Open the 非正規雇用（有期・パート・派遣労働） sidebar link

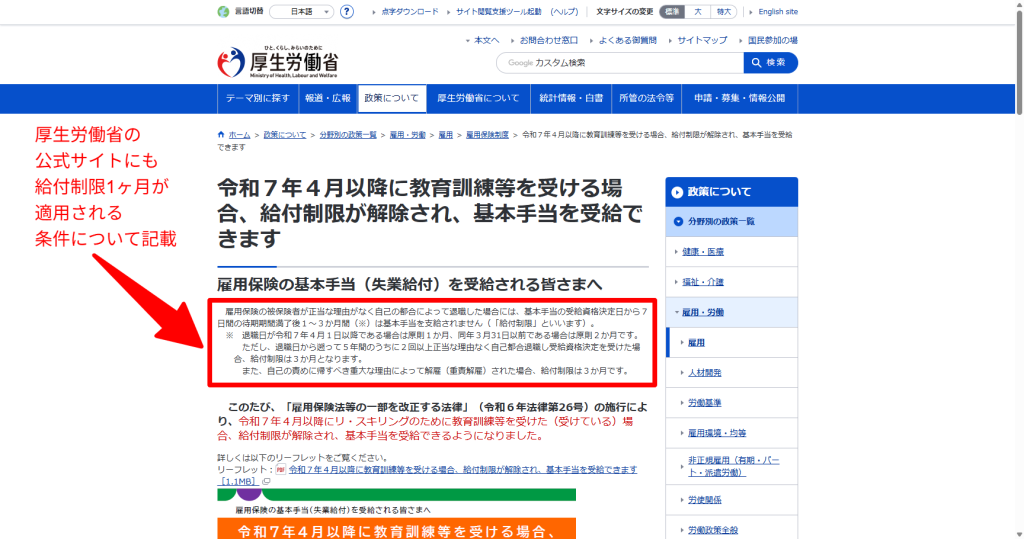pyautogui.click(x=733, y=466)
